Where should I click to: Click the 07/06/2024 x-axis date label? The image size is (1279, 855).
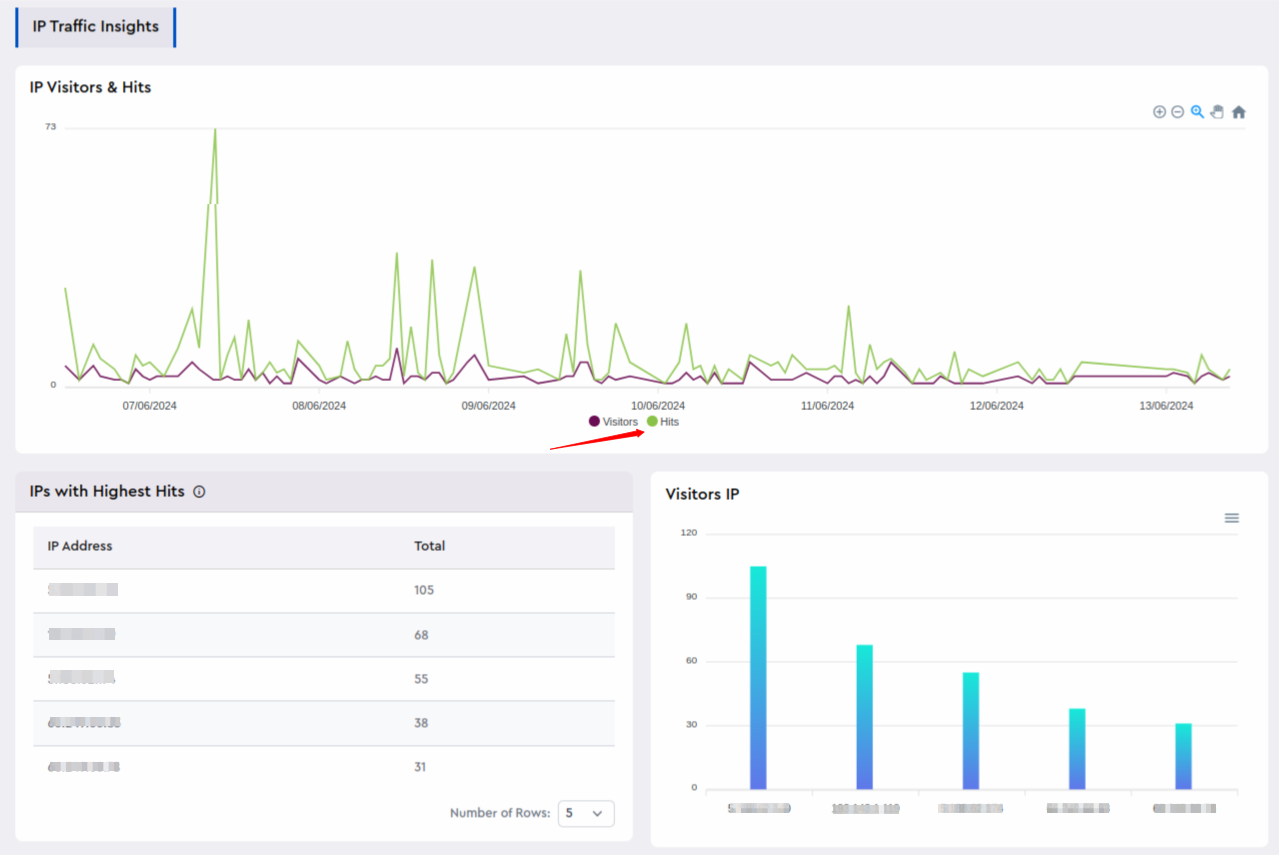pyautogui.click(x=150, y=406)
